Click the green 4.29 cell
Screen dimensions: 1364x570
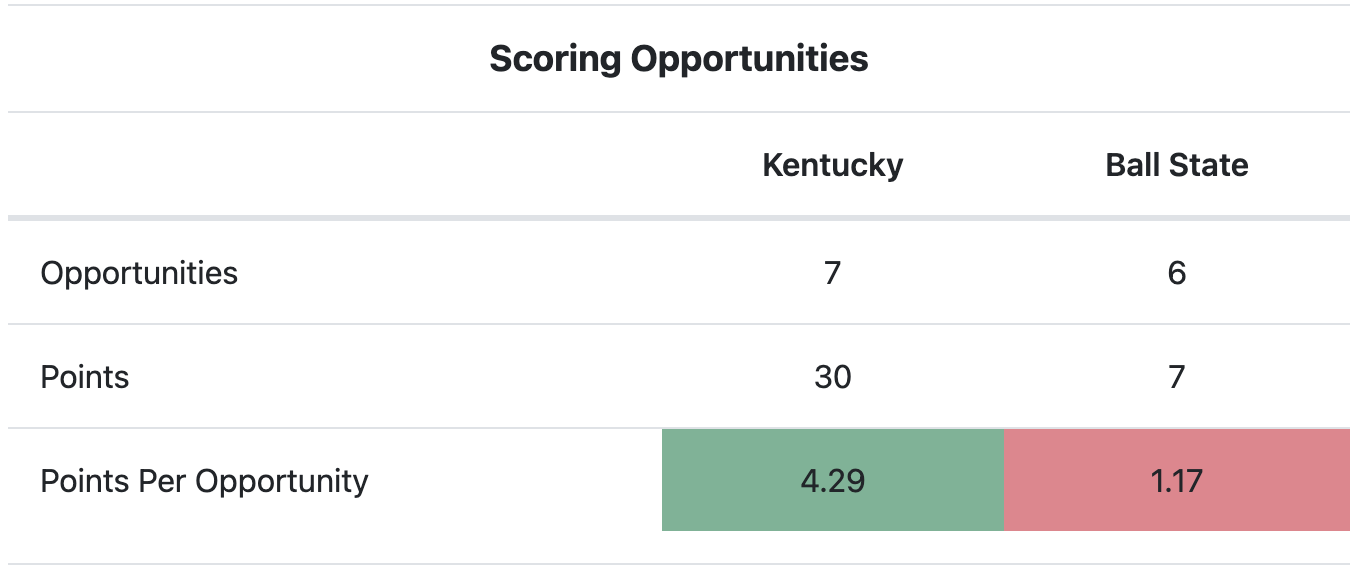pyautogui.click(x=833, y=481)
